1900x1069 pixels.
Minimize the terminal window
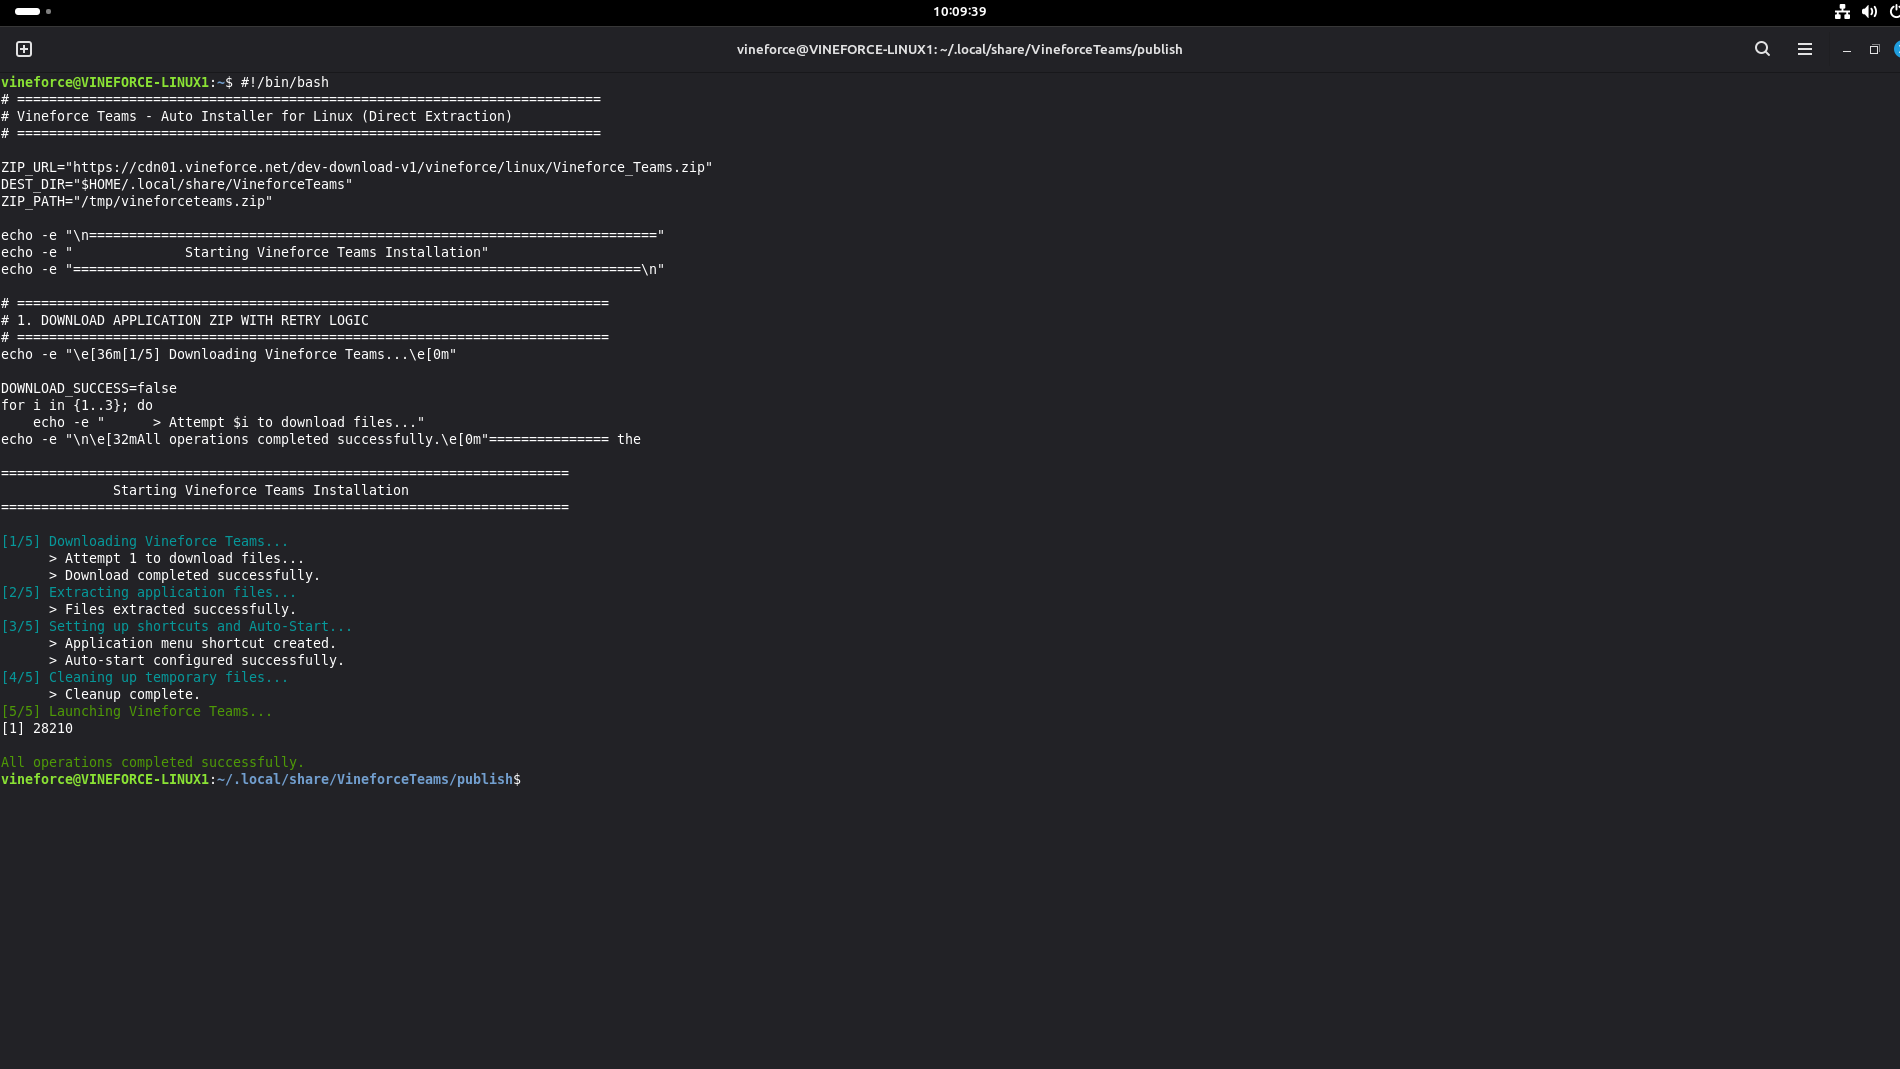[1847, 50]
